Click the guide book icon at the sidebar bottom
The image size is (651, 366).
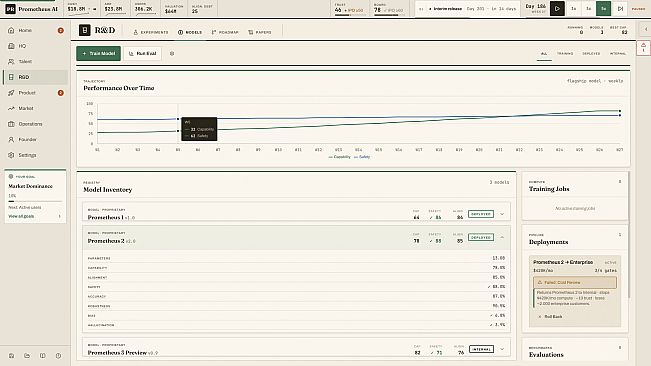[x=43, y=356]
